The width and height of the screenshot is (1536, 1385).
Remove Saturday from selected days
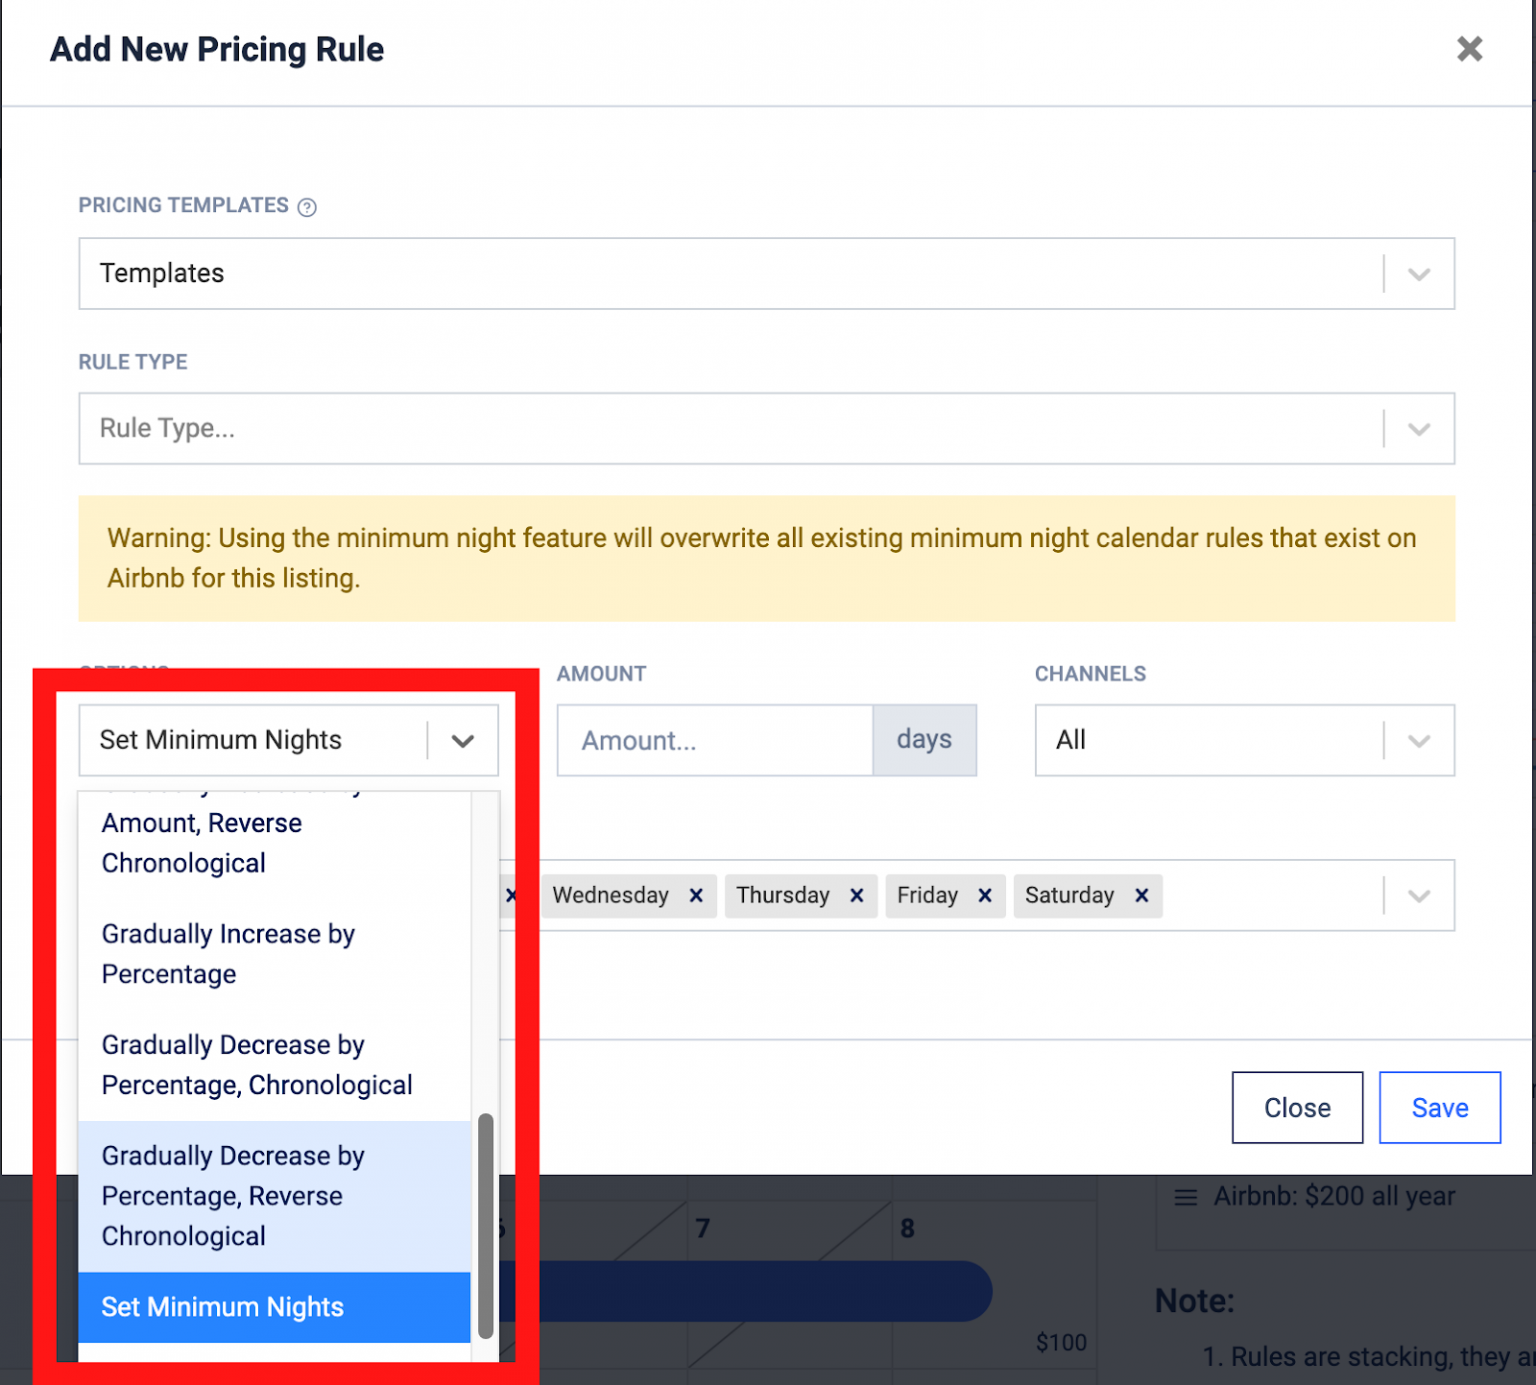tap(1141, 895)
